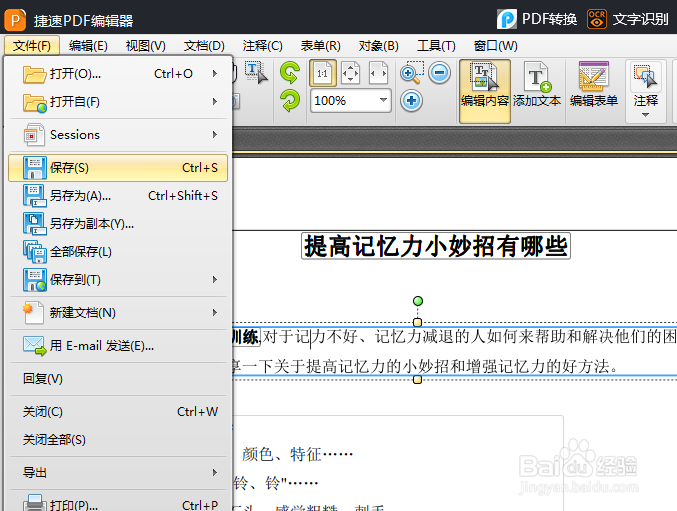Viewport: 677px width, 511px height.
Task: Open the 工具(T) menu
Action: 436,45
